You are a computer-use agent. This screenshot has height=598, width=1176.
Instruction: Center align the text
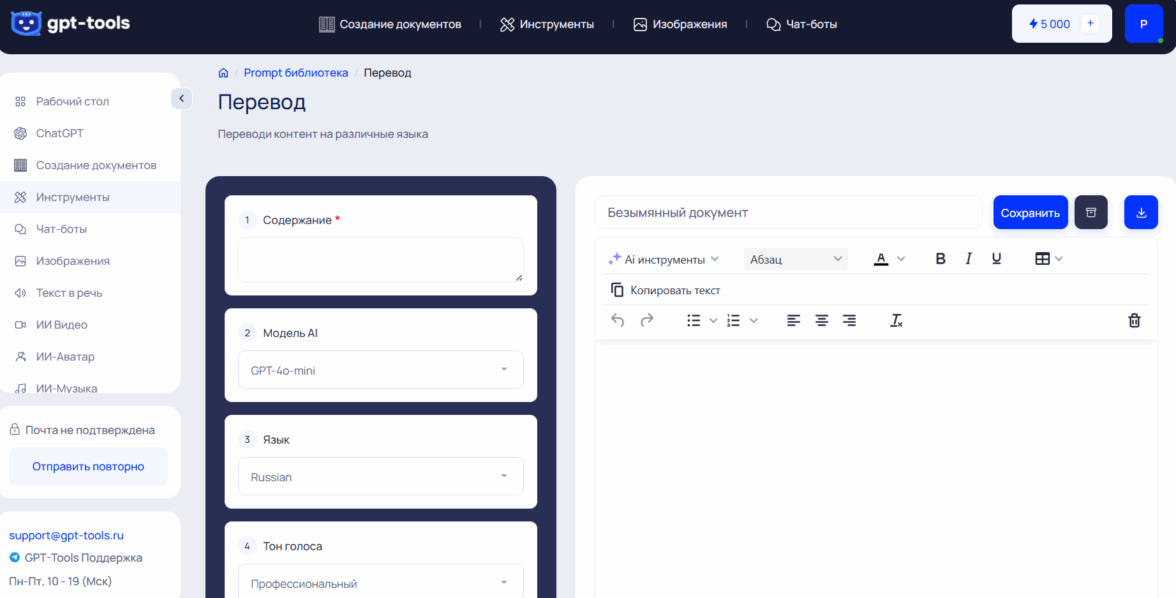821,320
